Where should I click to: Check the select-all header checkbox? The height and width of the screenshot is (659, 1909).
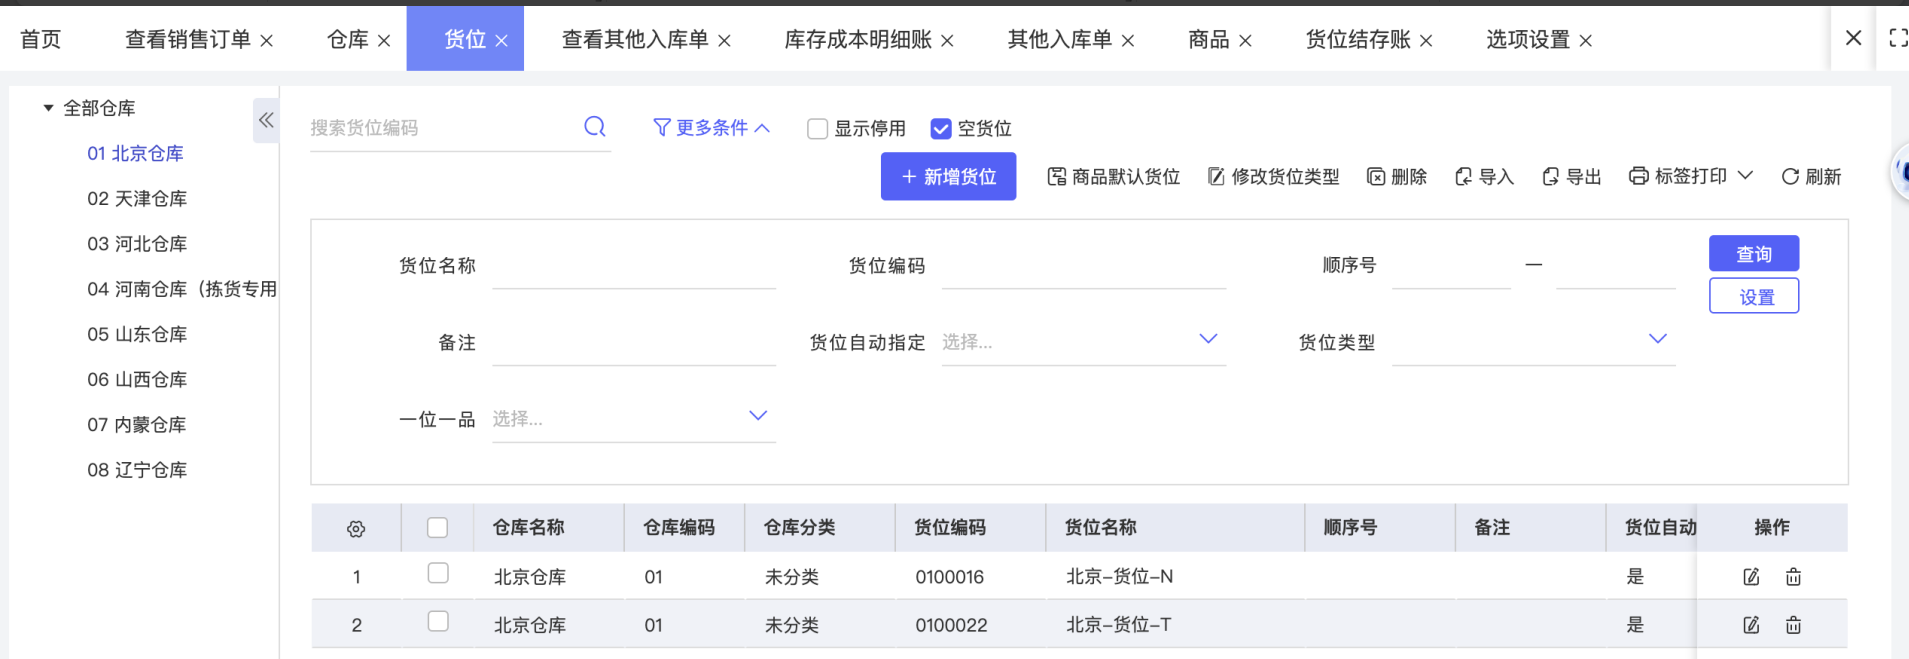point(438,528)
